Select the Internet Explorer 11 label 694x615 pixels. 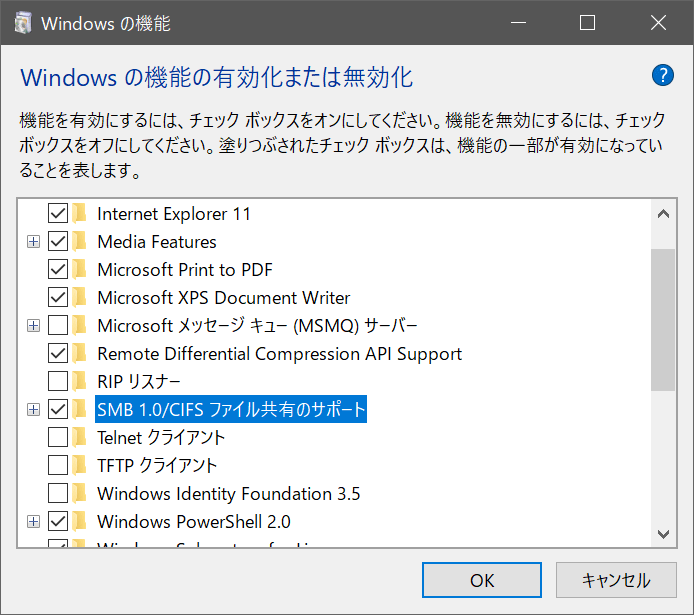tap(174, 214)
